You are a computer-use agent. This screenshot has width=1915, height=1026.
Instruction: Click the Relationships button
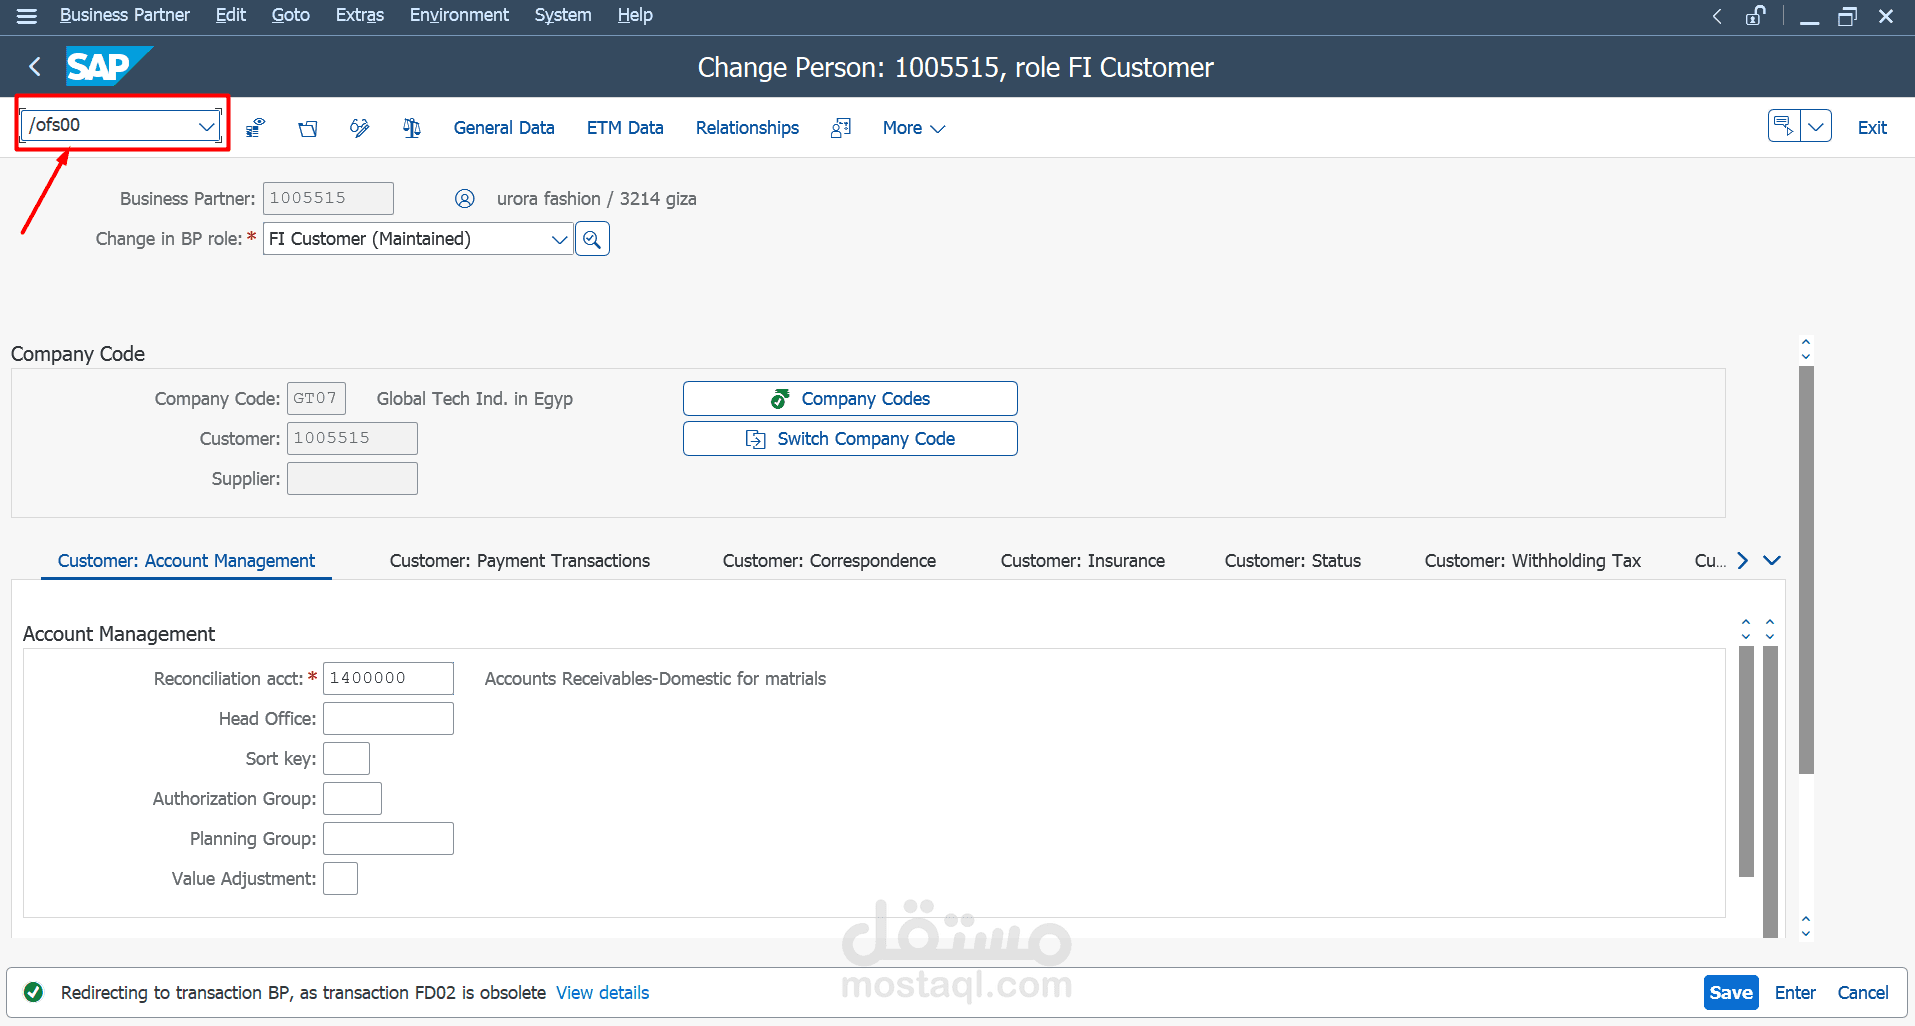coord(747,128)
